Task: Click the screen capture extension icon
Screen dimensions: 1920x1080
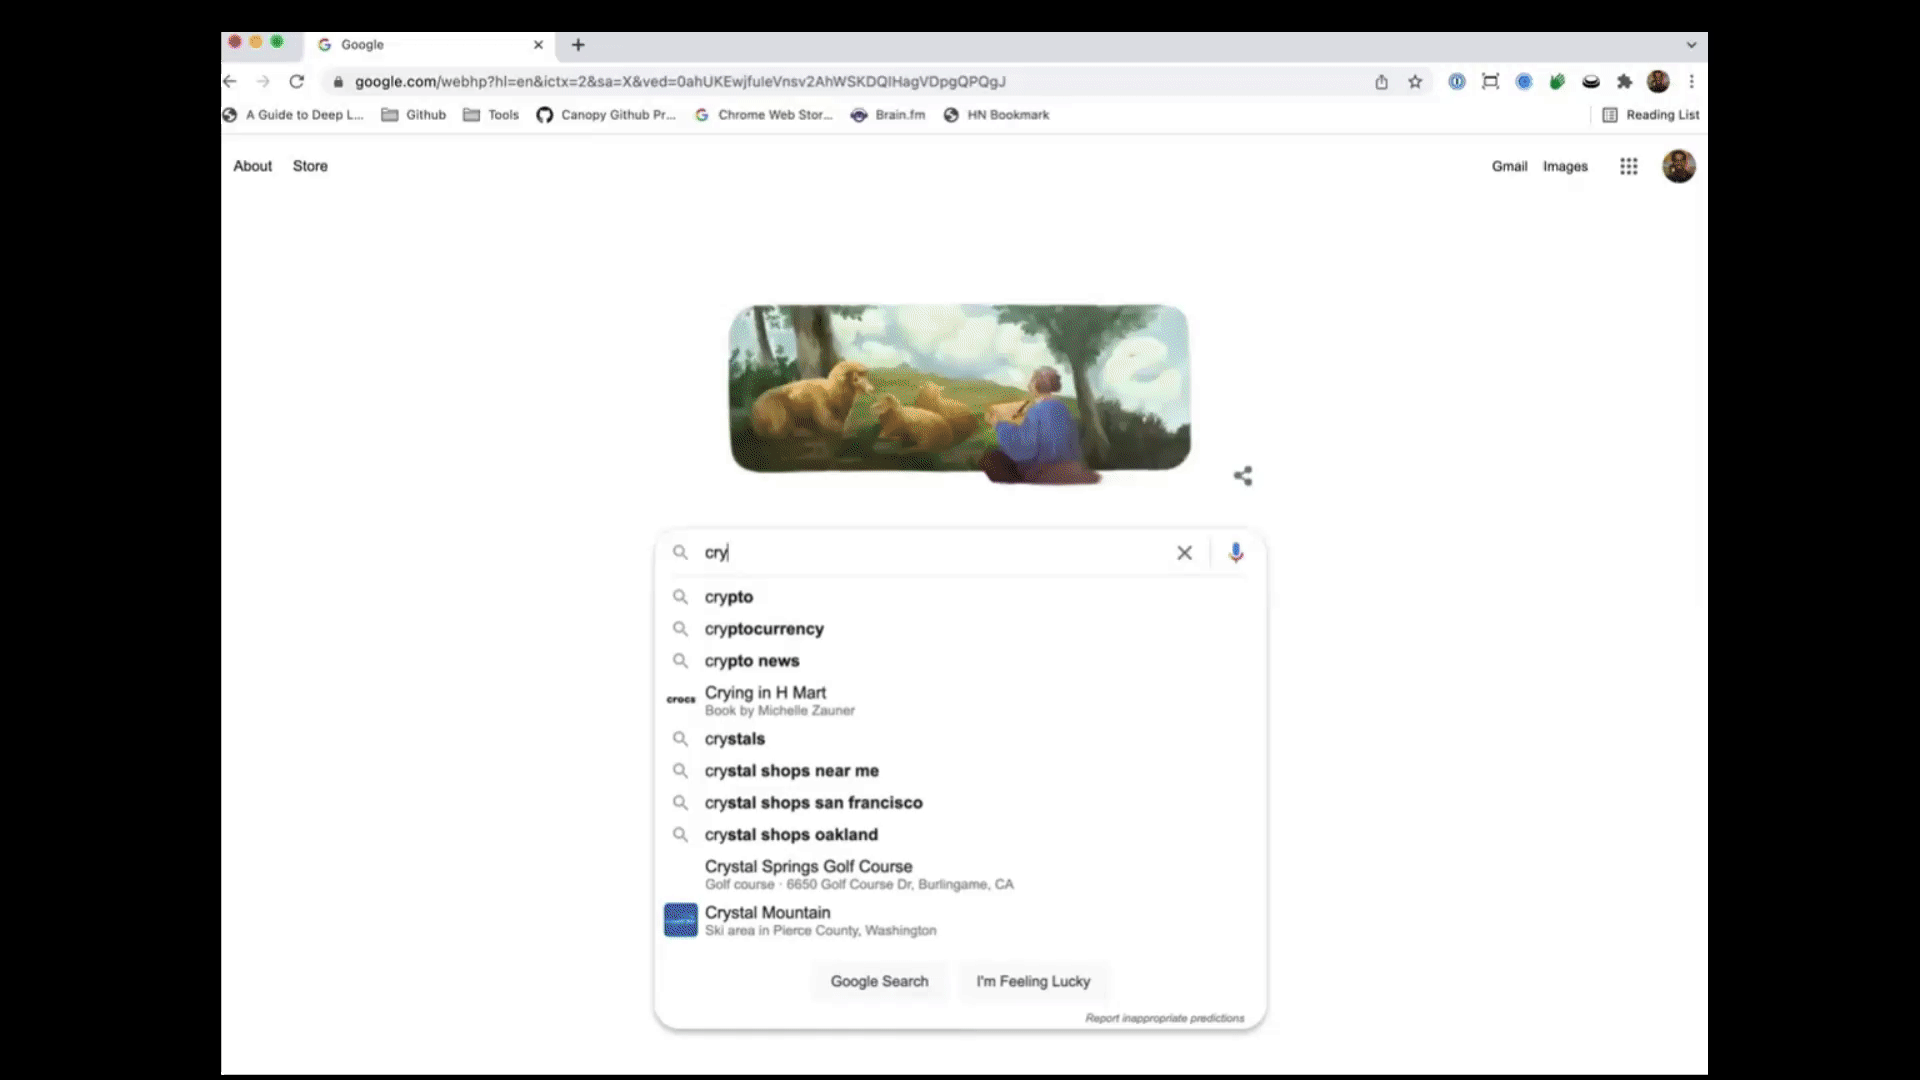Action: (1490, 82)
